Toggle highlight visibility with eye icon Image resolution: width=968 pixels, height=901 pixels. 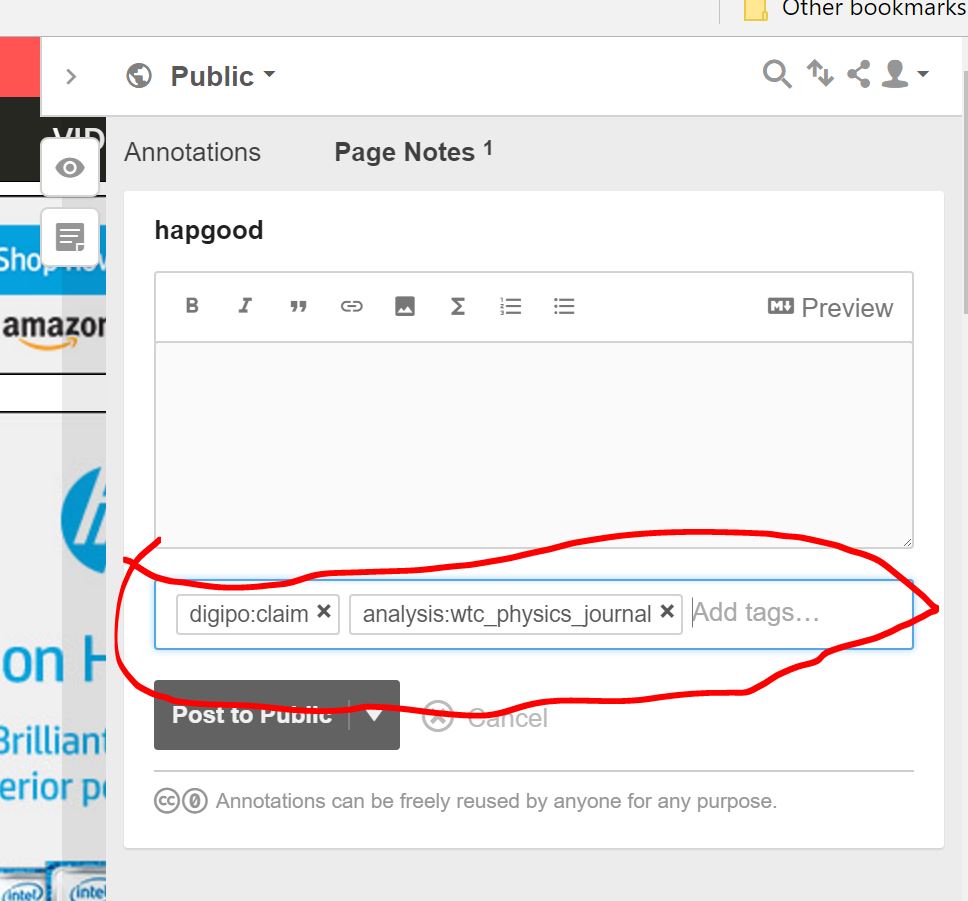coord(70,168)
